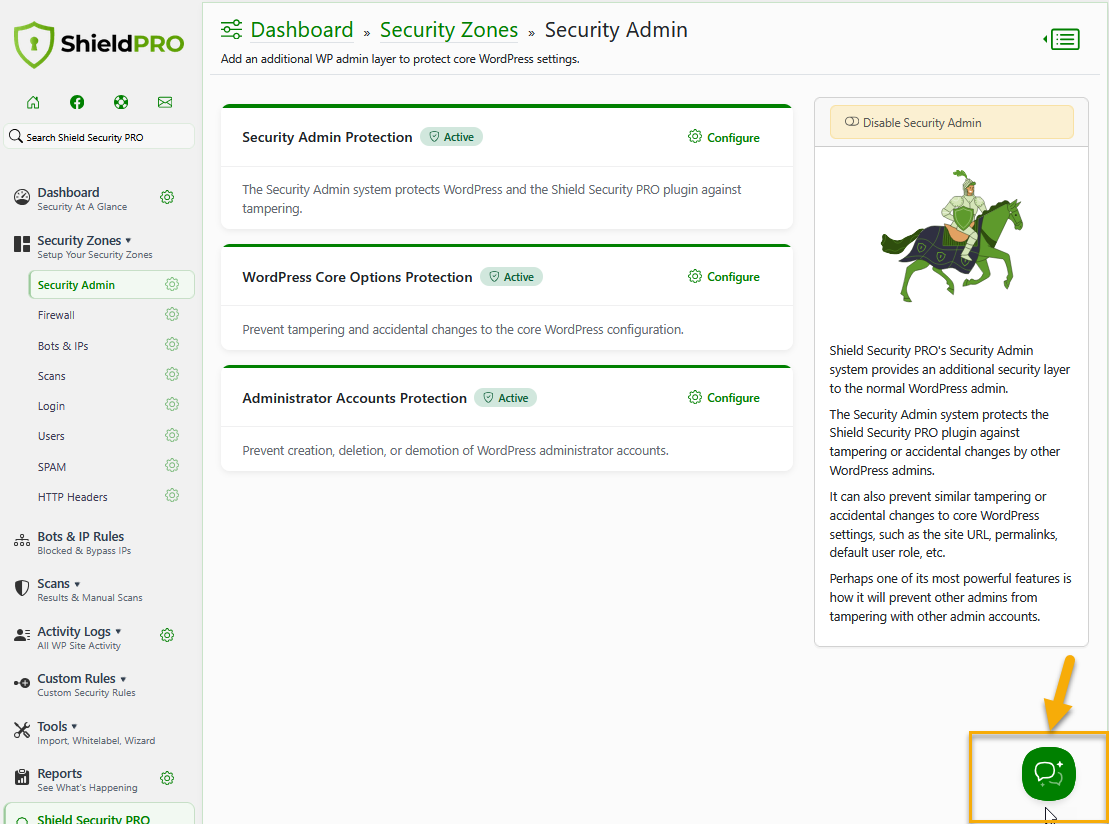Open the Facebook icon link
This screenshot has width=1109, height=824.
(77, 103)
